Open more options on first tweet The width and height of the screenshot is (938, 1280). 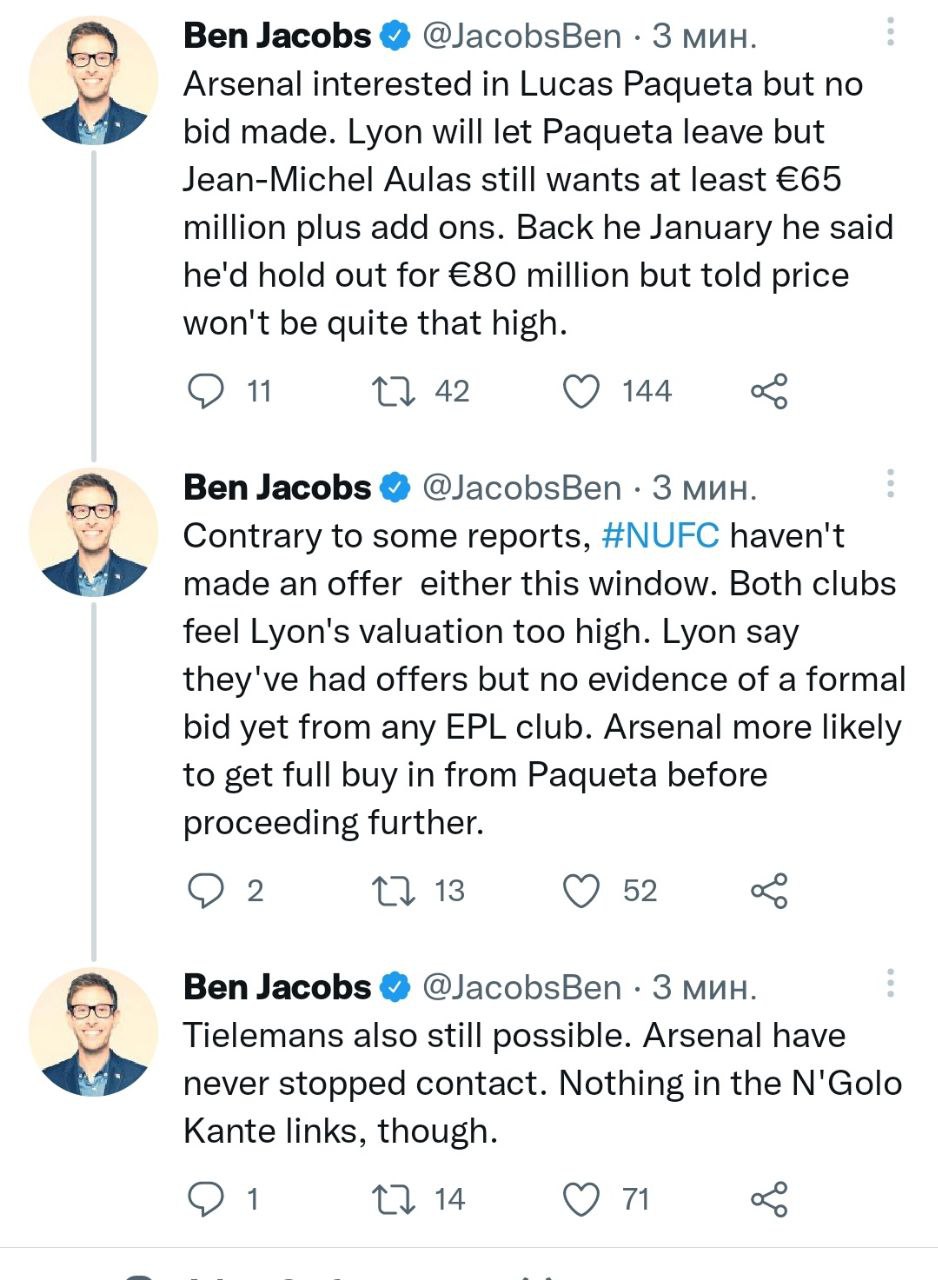pos(889,37)
